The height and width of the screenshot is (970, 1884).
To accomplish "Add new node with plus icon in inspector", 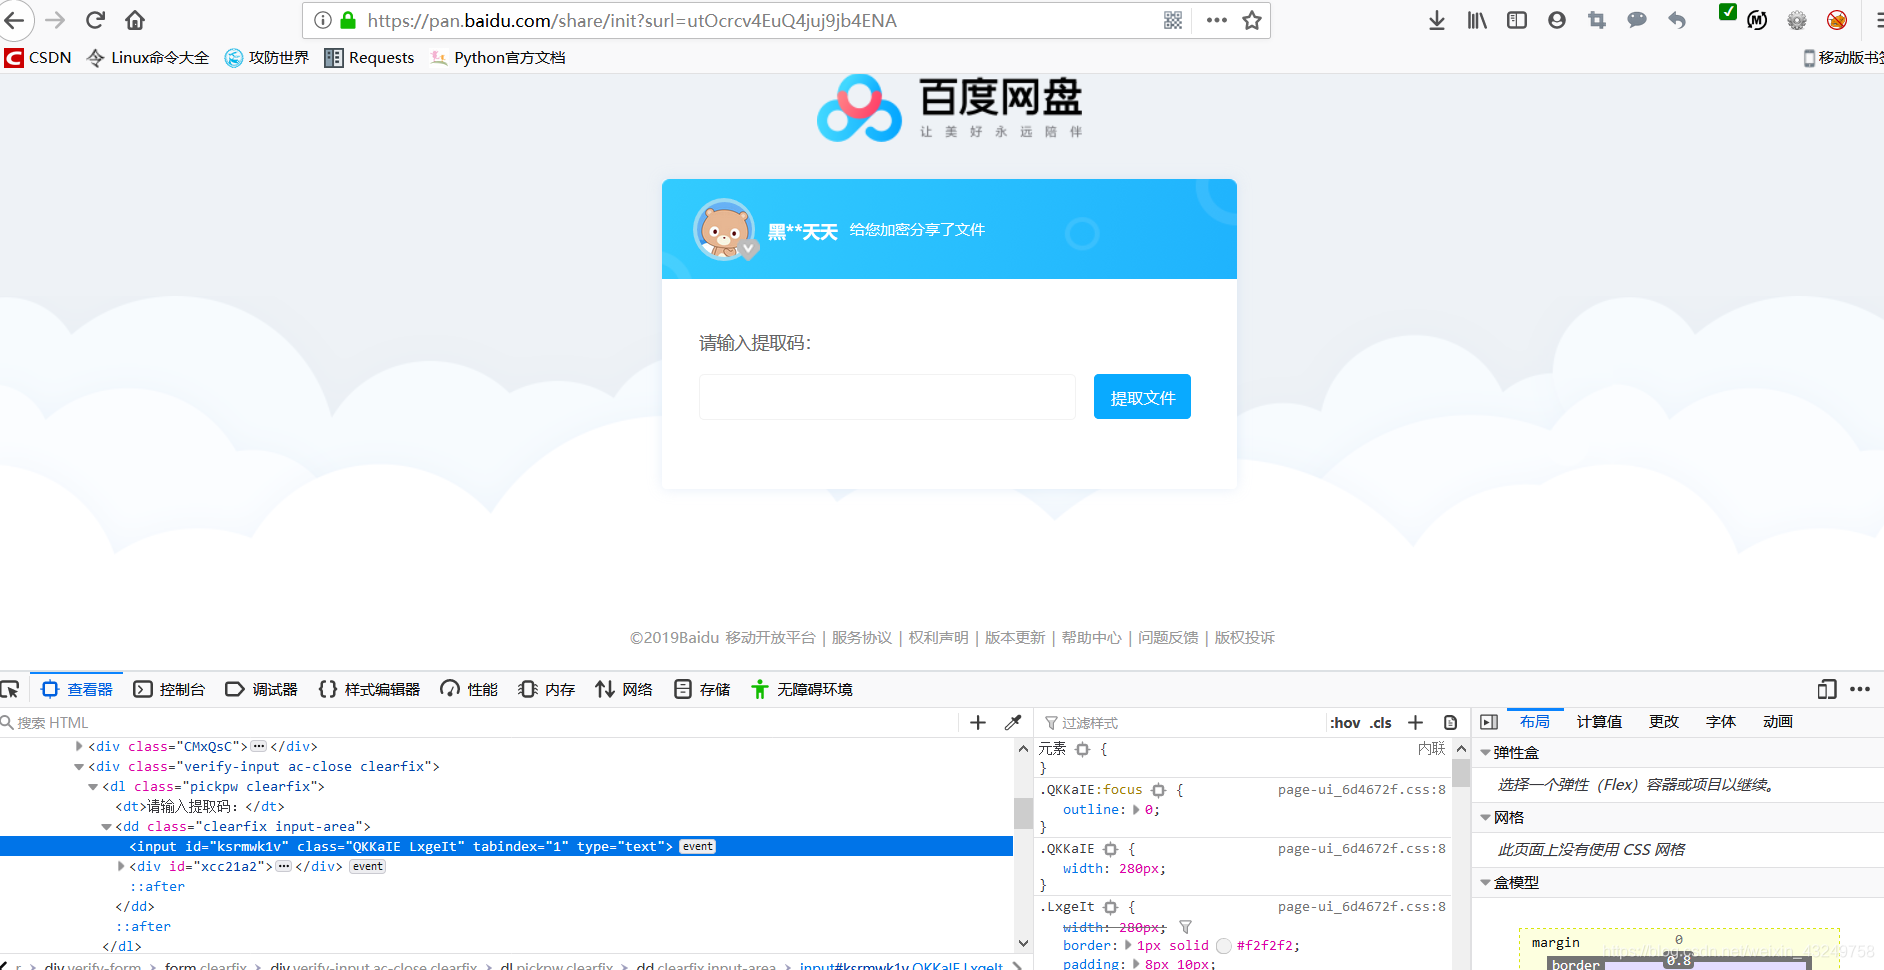I will (978, 722).
